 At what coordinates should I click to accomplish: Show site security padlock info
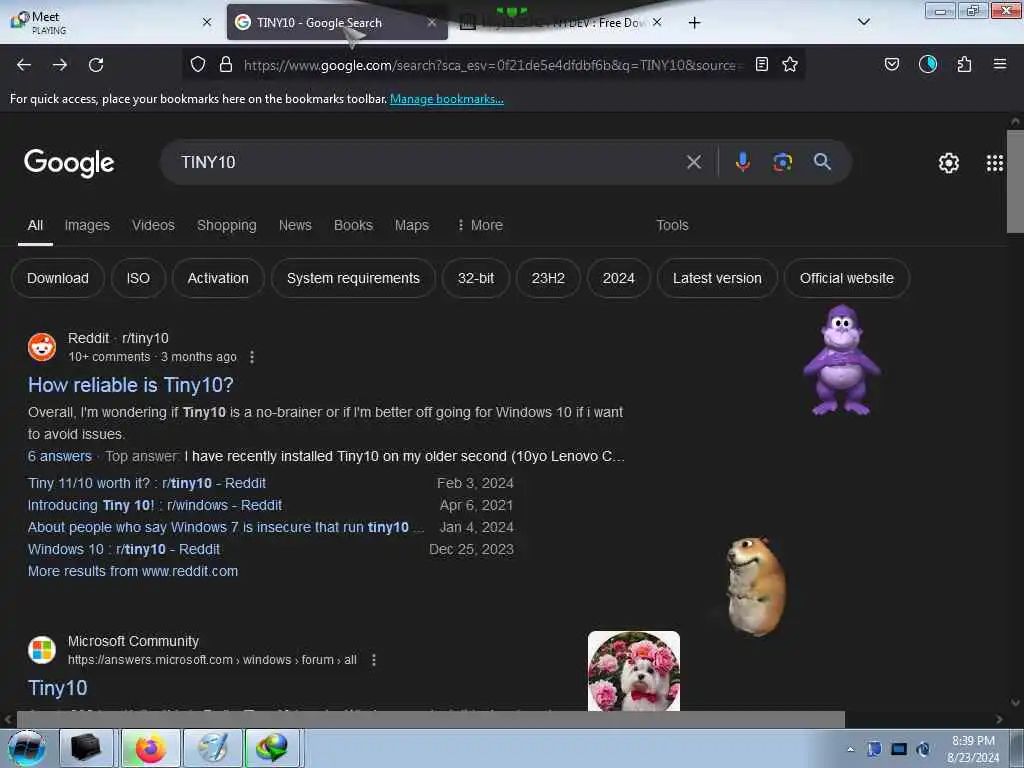[226, 64]
